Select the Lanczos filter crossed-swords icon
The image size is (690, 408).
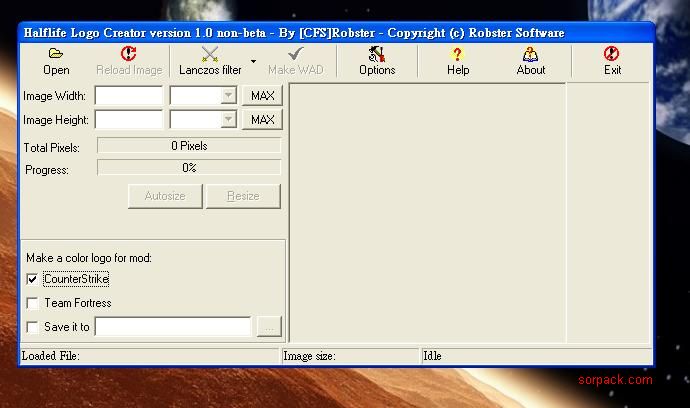[x=210, y=54]
